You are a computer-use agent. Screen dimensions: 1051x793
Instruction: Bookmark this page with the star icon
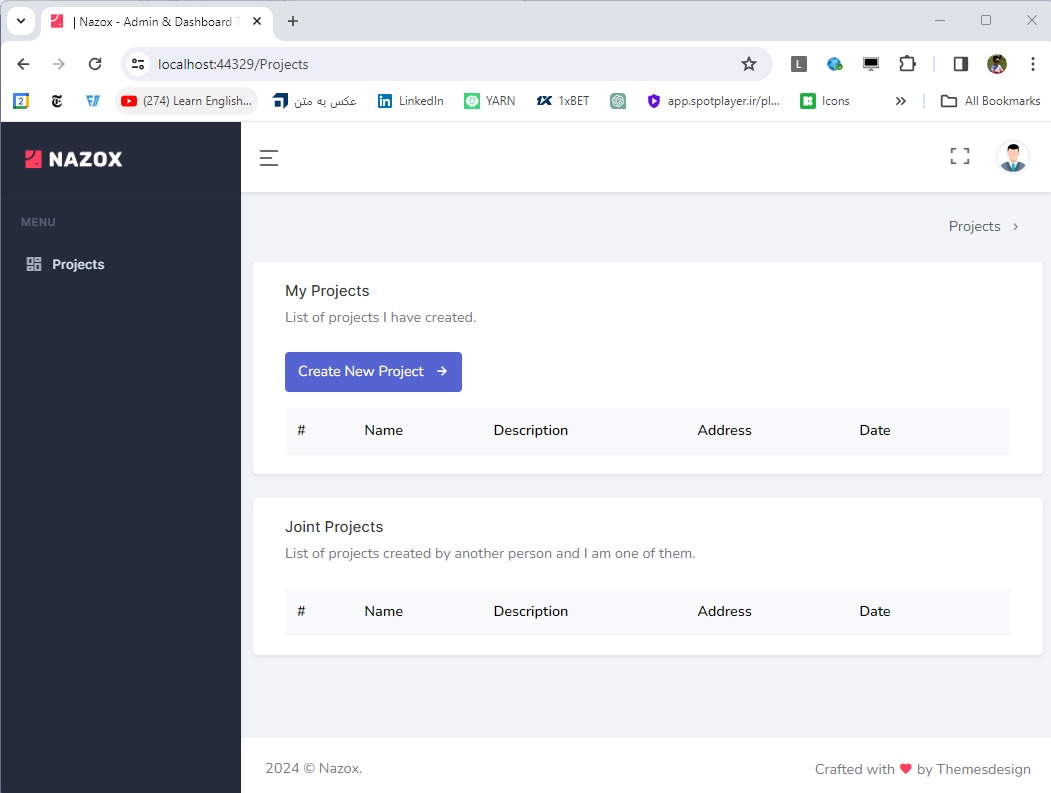click(x=749, y=64)
